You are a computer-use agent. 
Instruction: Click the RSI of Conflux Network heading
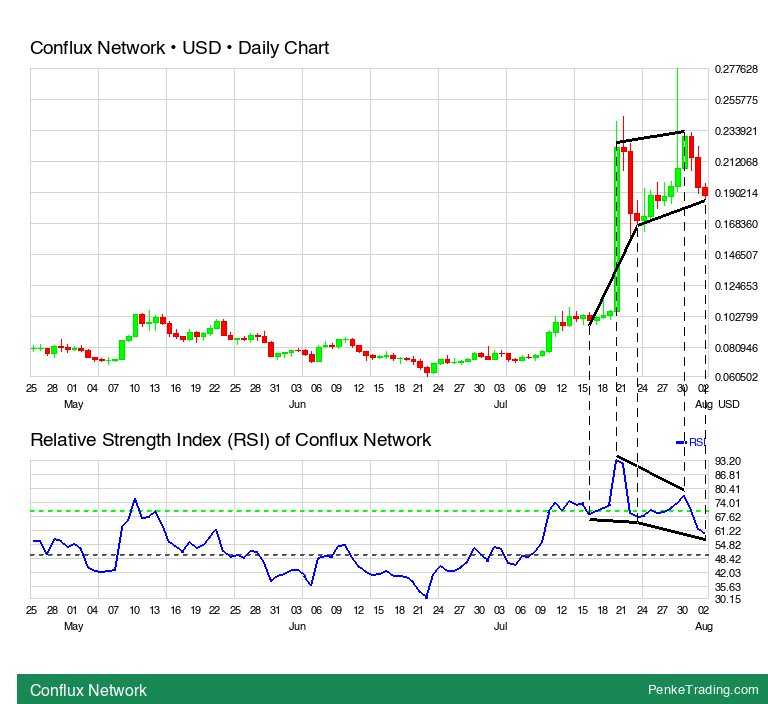coord(231,440)
